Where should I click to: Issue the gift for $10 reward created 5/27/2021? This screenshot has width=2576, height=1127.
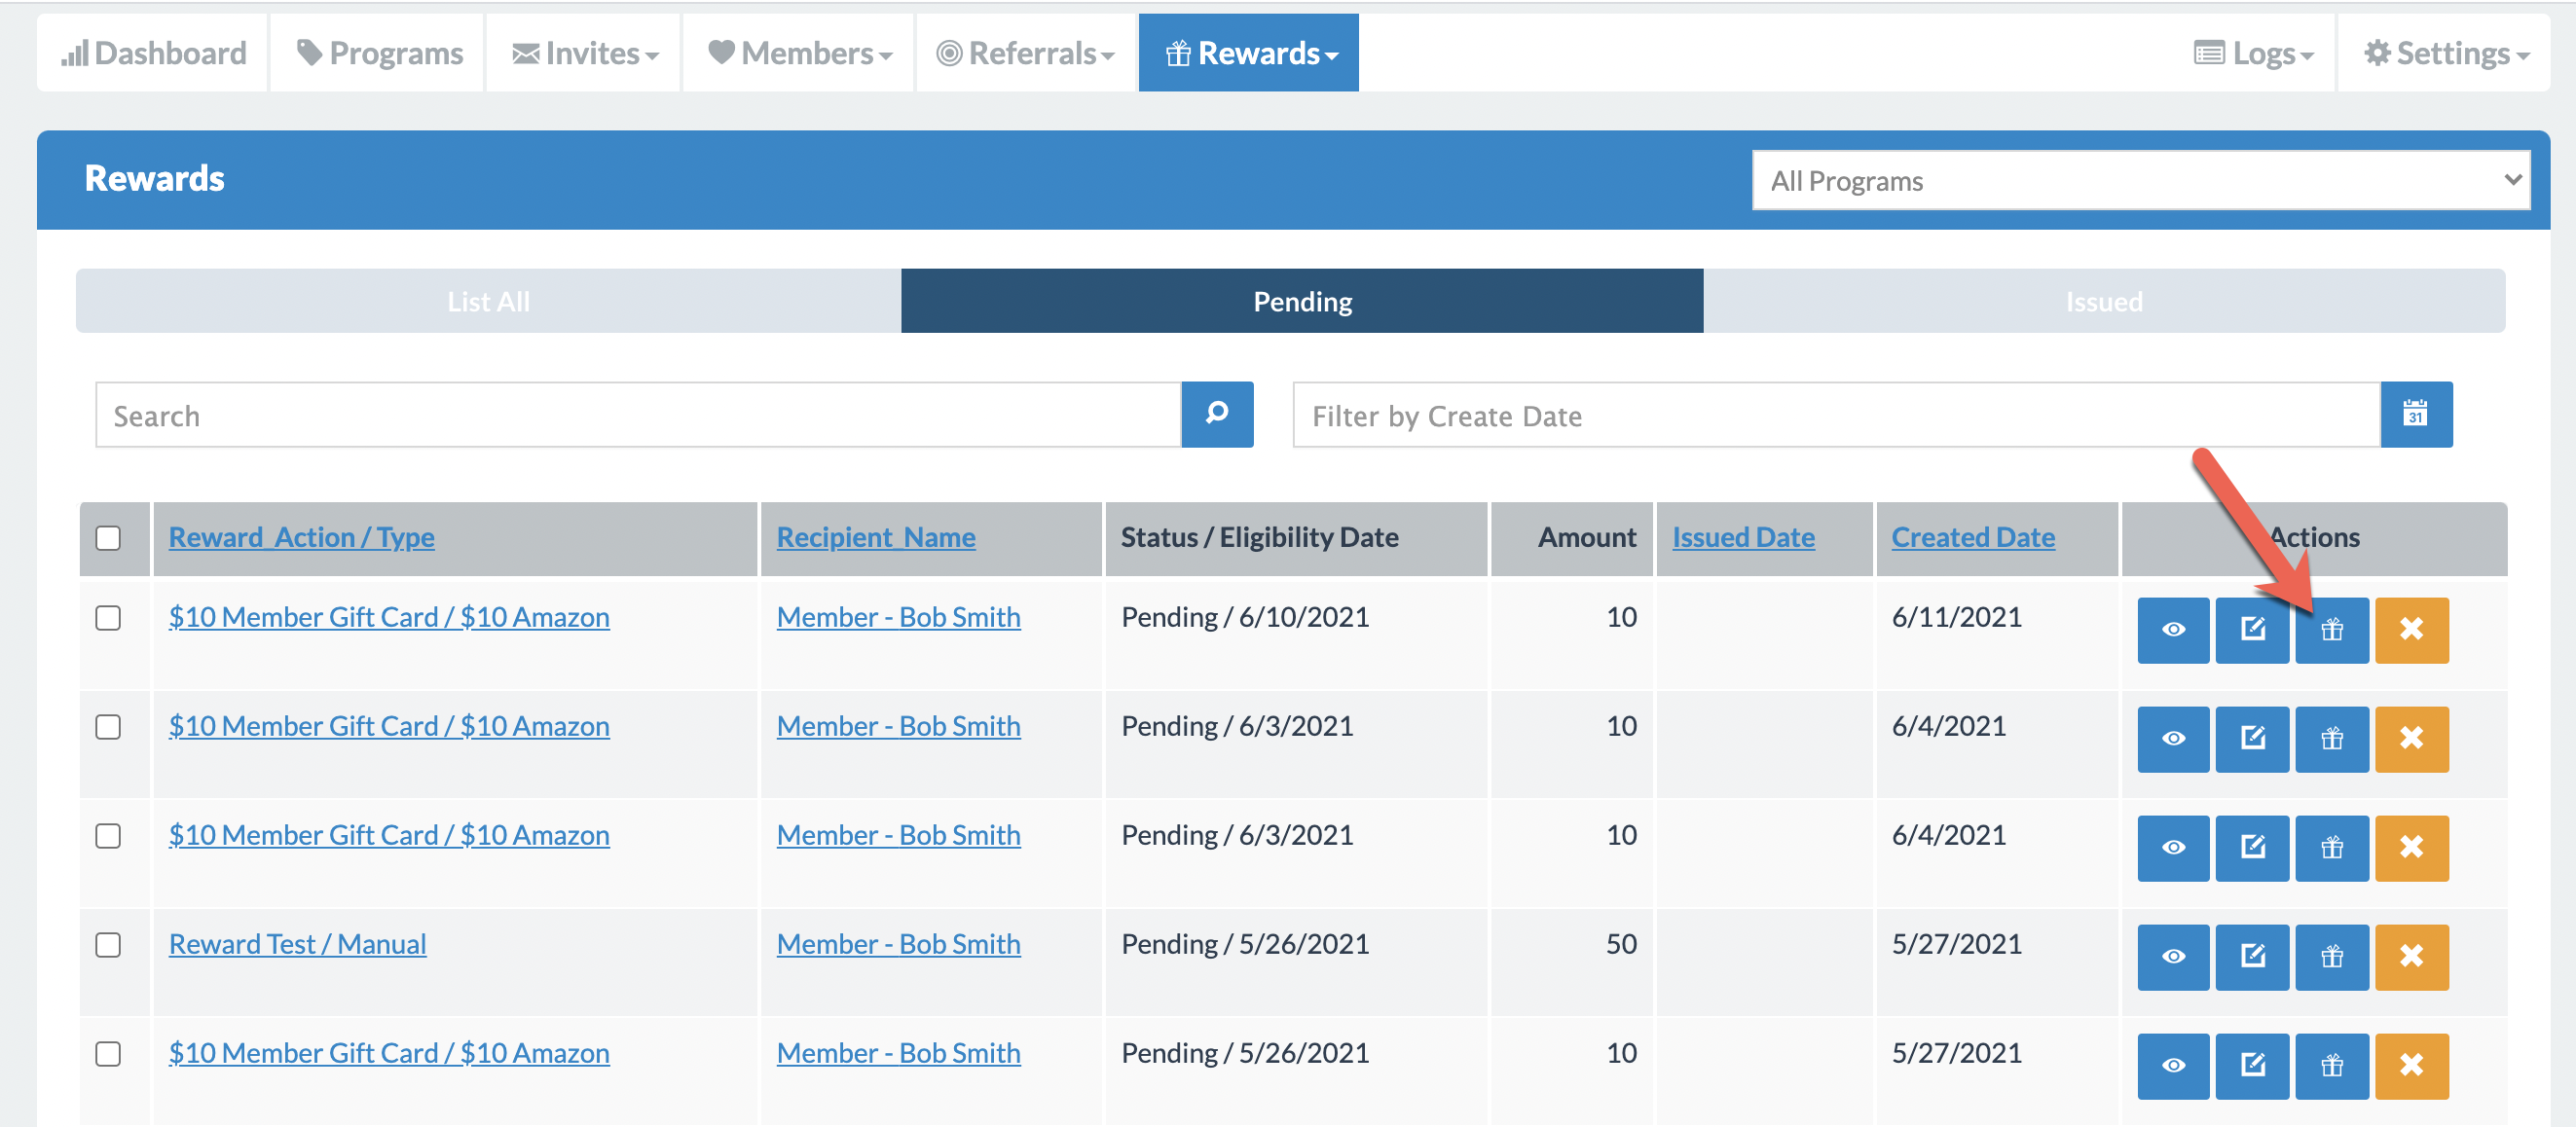(x=2331, y=1066)
